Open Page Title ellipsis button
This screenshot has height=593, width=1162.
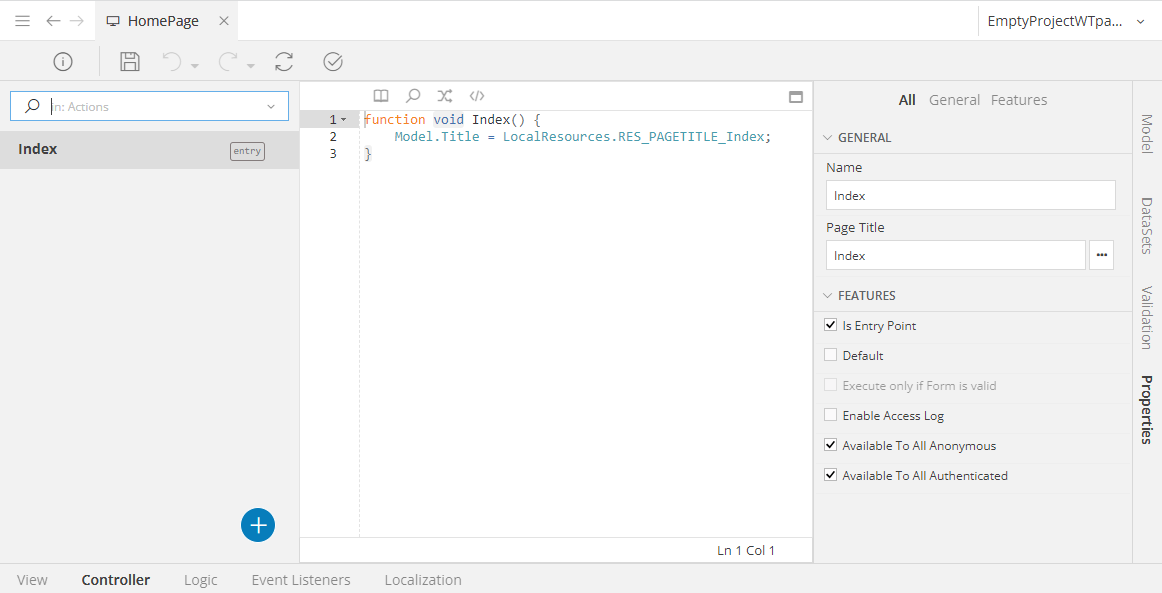click(x=1102, y=255)
